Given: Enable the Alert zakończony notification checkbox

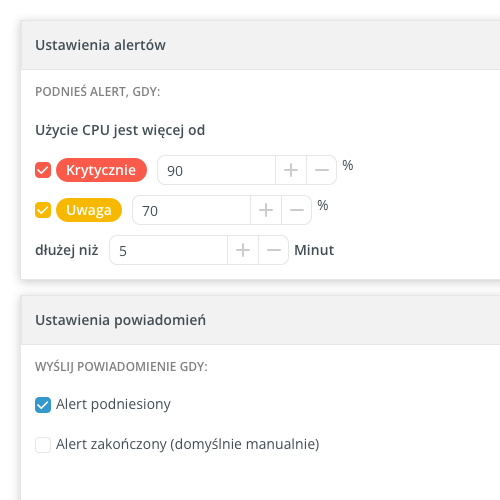Looking at the screenshot, I should (43, 445).
